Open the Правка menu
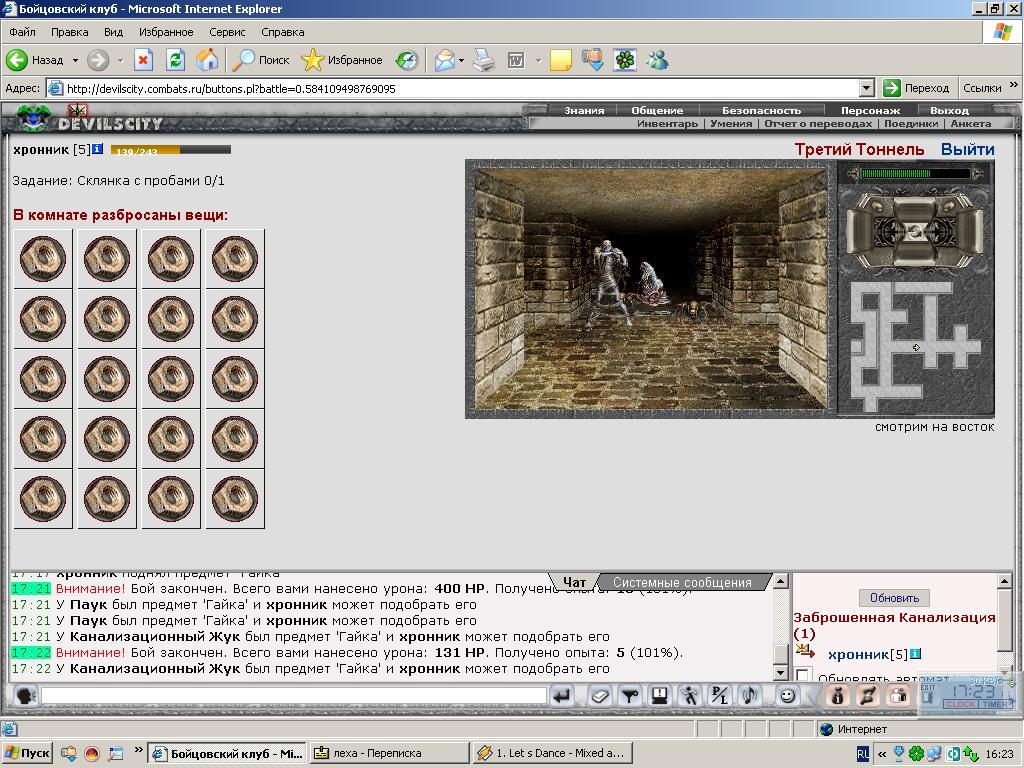The height and width of the screenshot is (768, 1024). pyautogui.click(x=69, y=32)
